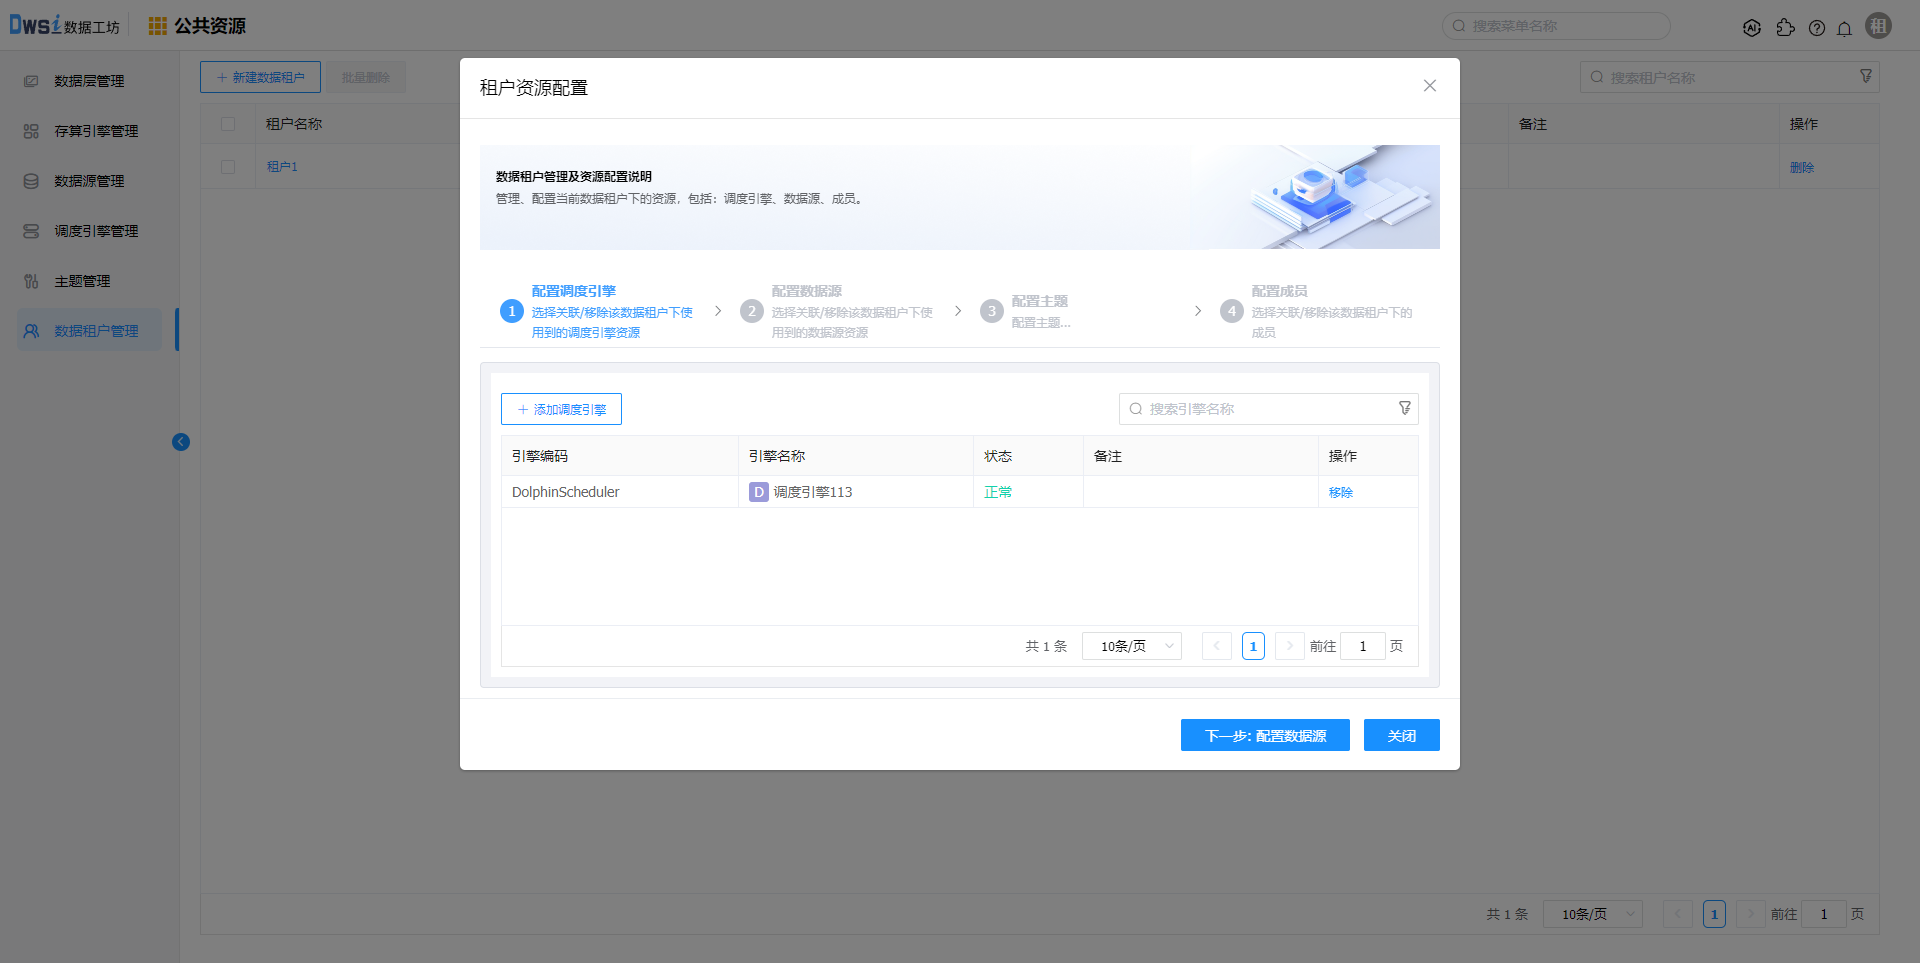Screen dimensions: 1920x963
Task: Open the notification bell icon
Action: [1844, 28]
